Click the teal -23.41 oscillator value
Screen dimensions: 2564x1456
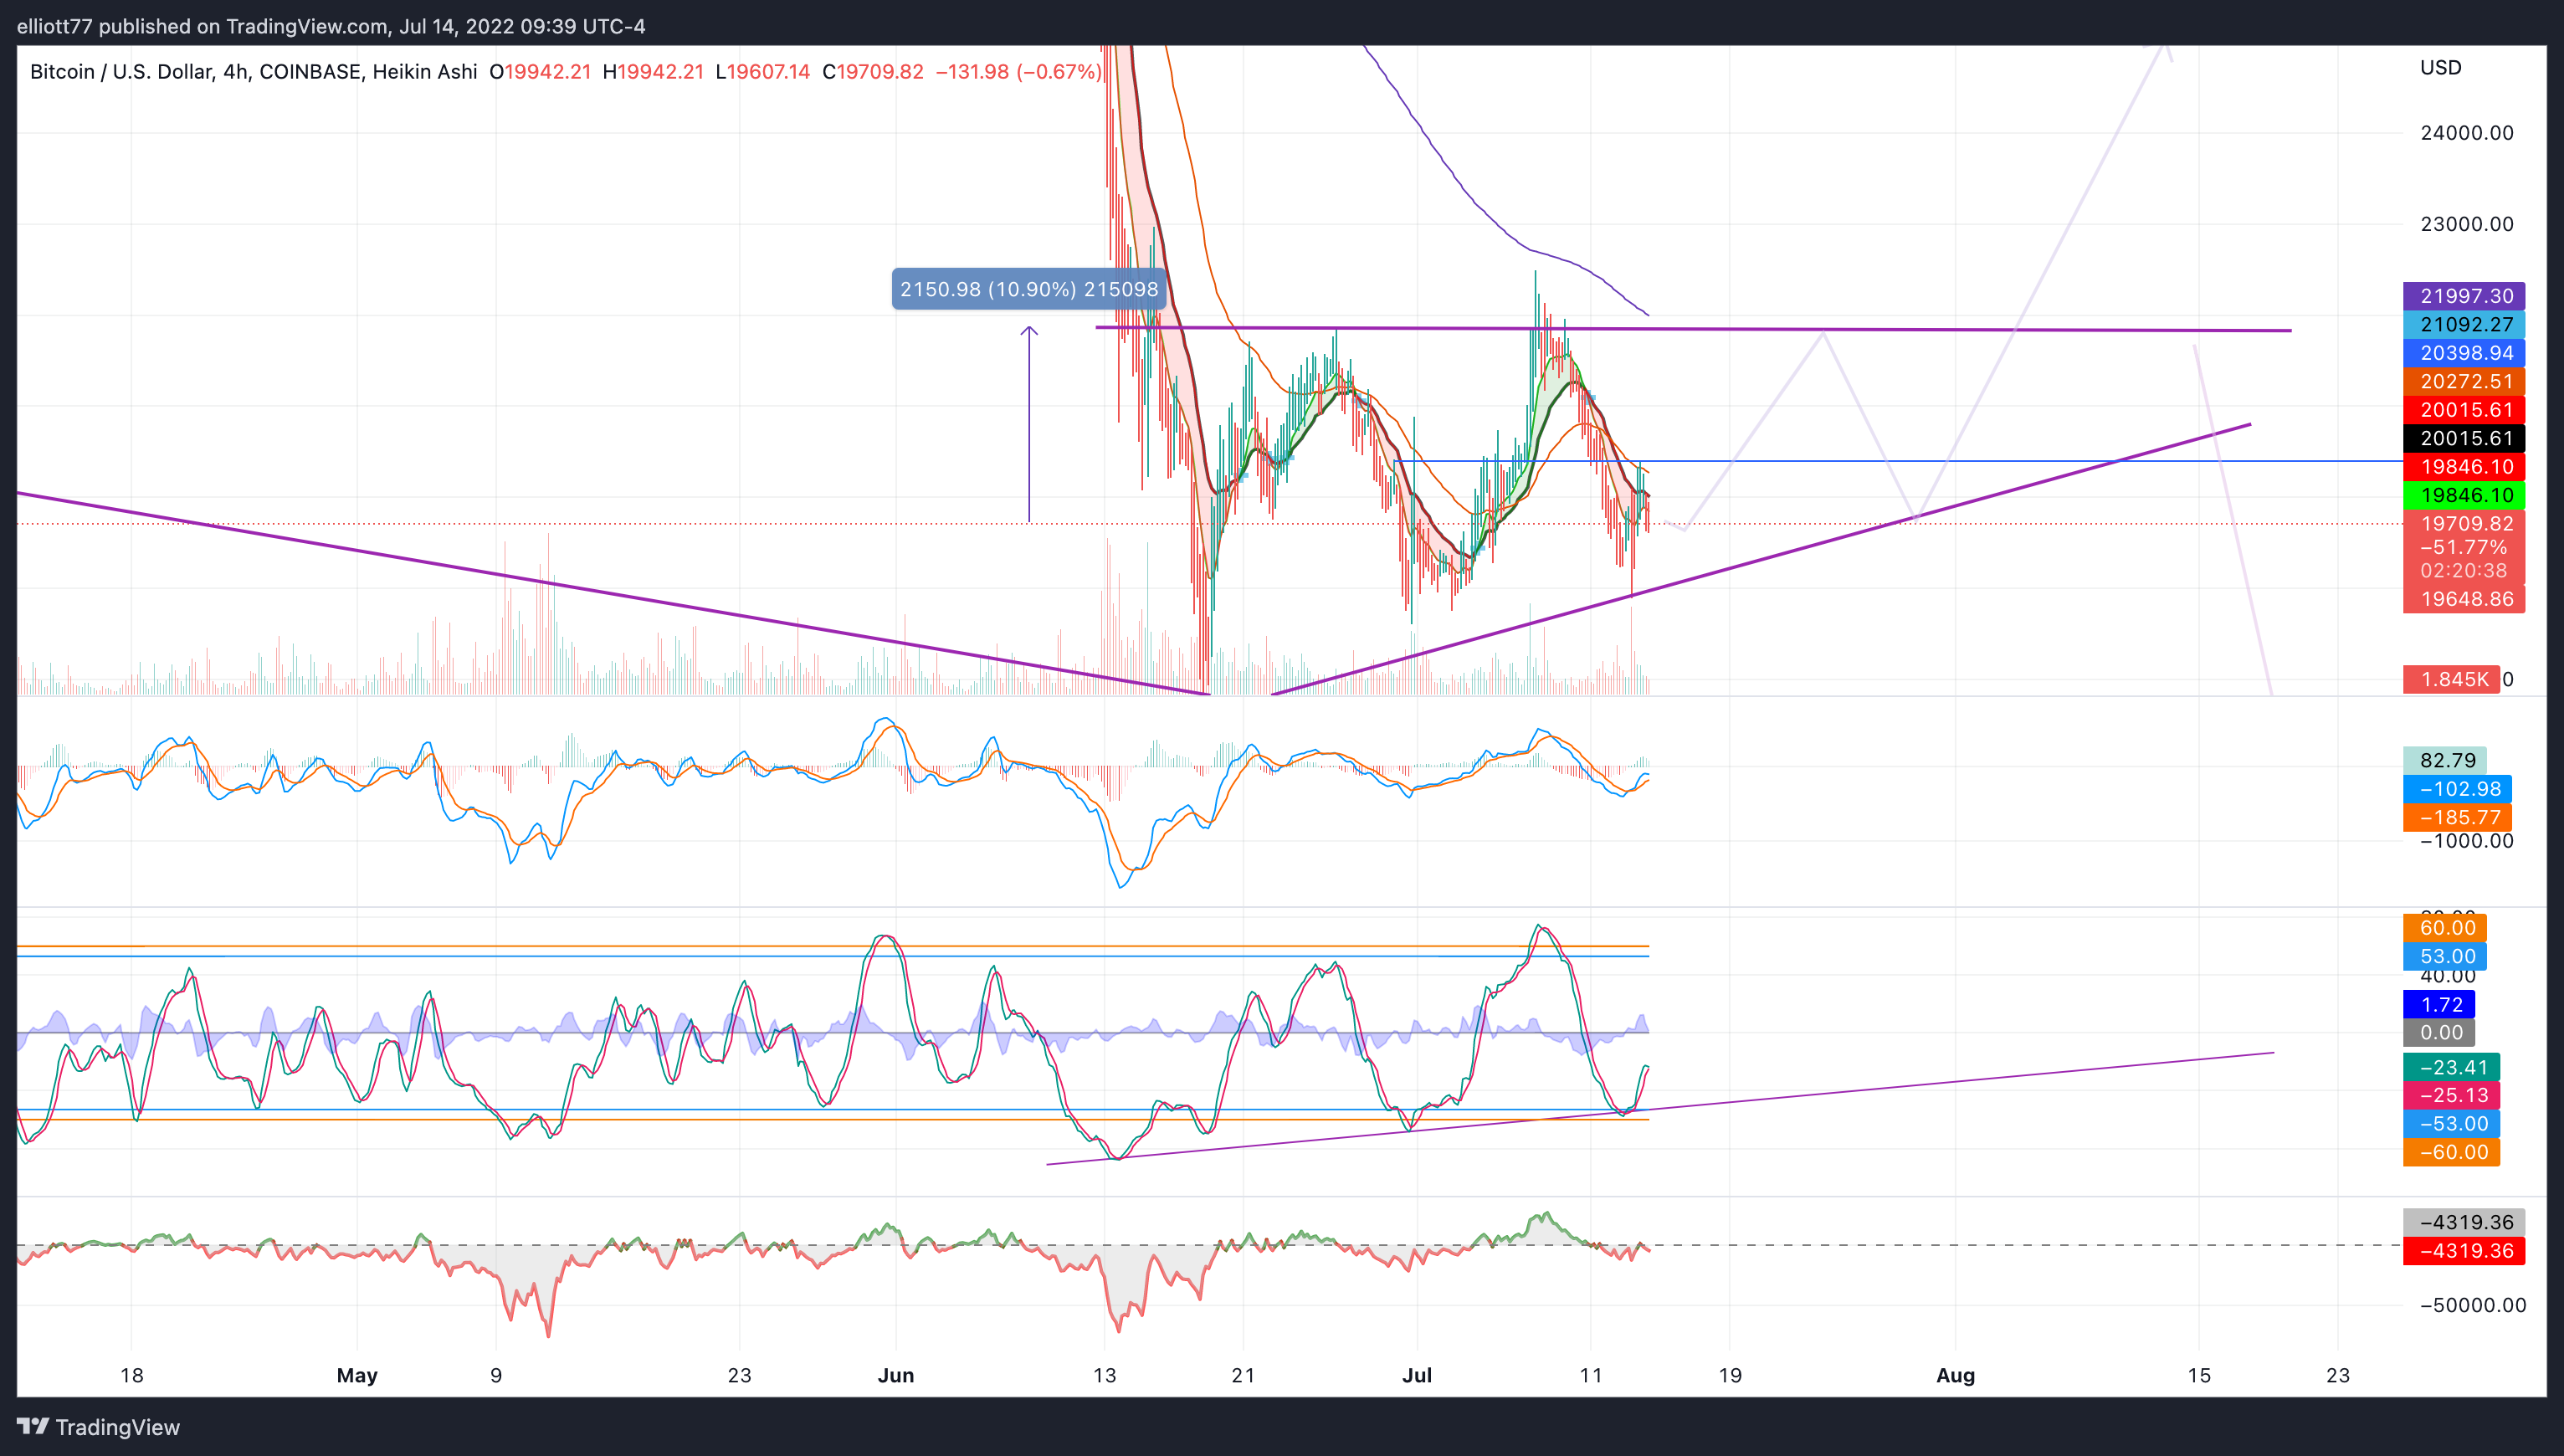[x=2451, y=1067]
